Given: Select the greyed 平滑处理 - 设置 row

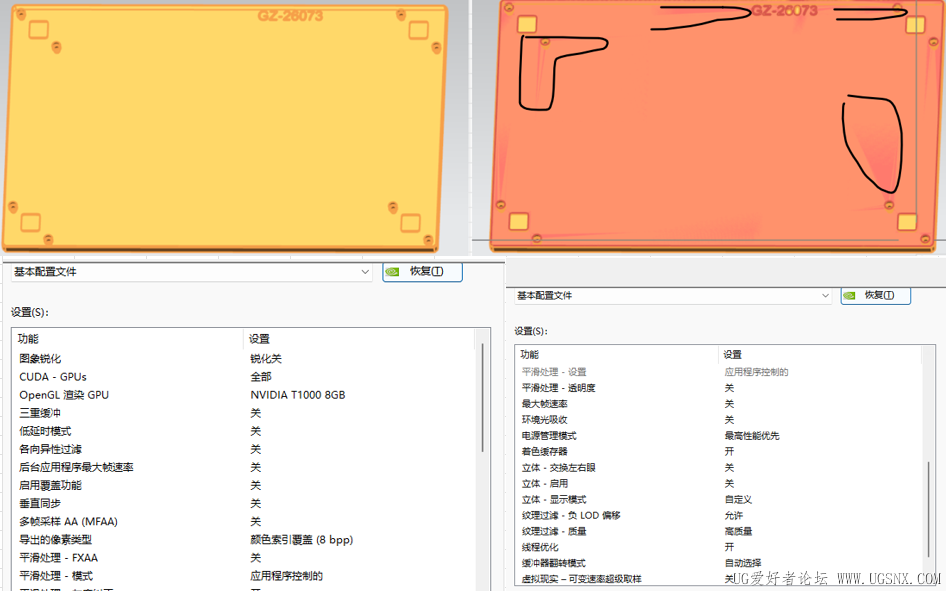Looking at the screenshot, I should pyautogui.click(x=719, y=372).
